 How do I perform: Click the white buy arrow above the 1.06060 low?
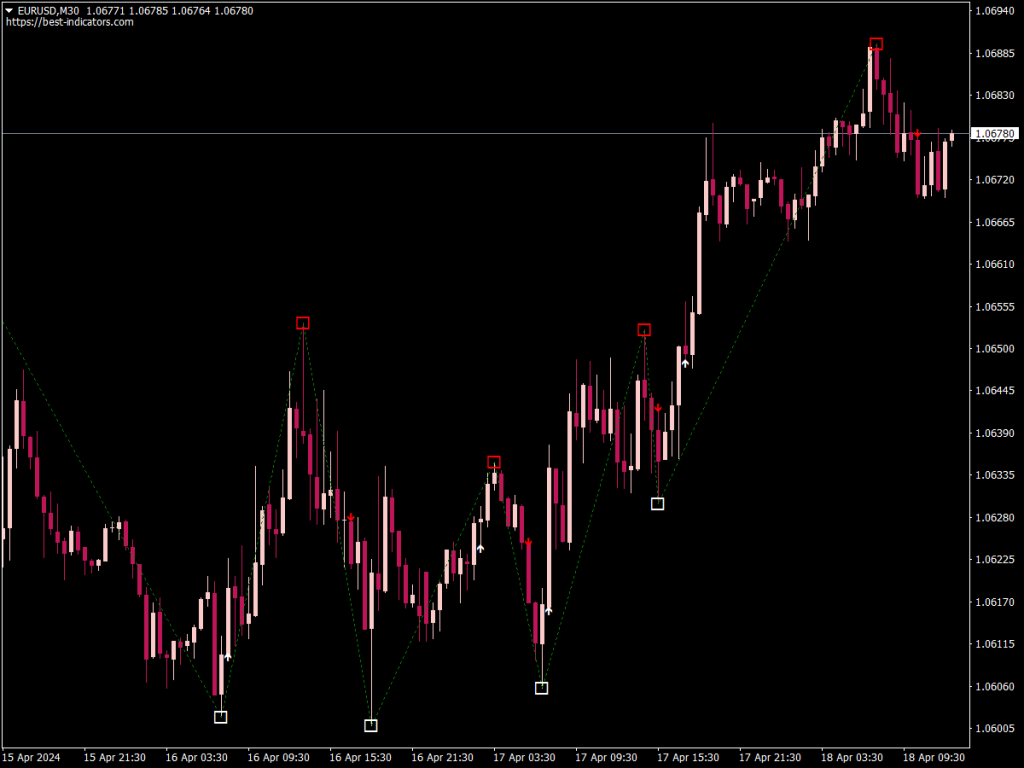point(549,611)
